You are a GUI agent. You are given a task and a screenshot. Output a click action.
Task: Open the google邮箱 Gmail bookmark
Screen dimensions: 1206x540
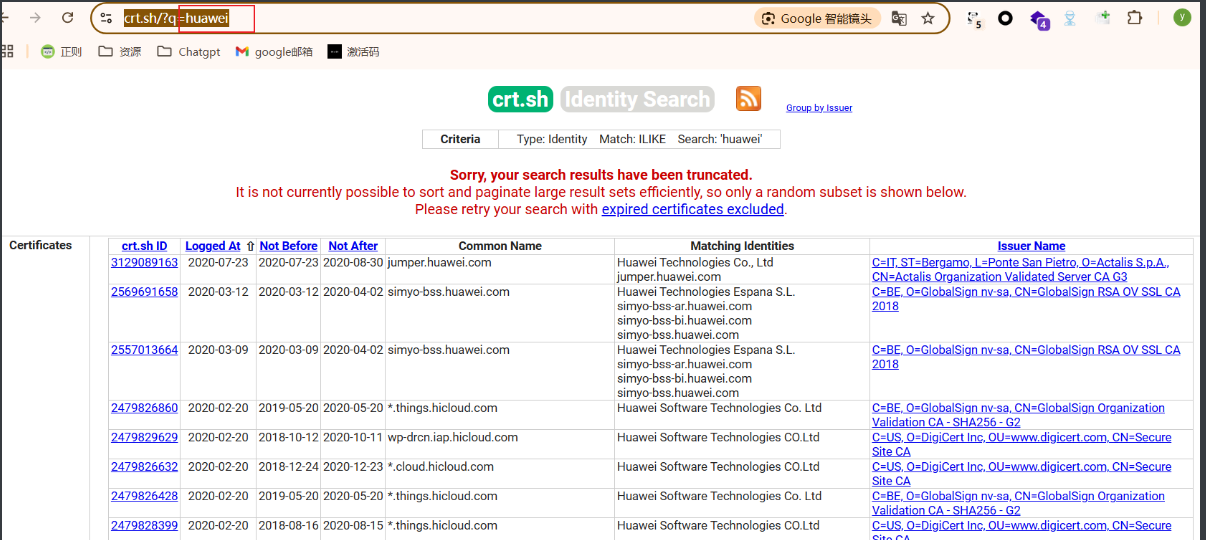273,52
